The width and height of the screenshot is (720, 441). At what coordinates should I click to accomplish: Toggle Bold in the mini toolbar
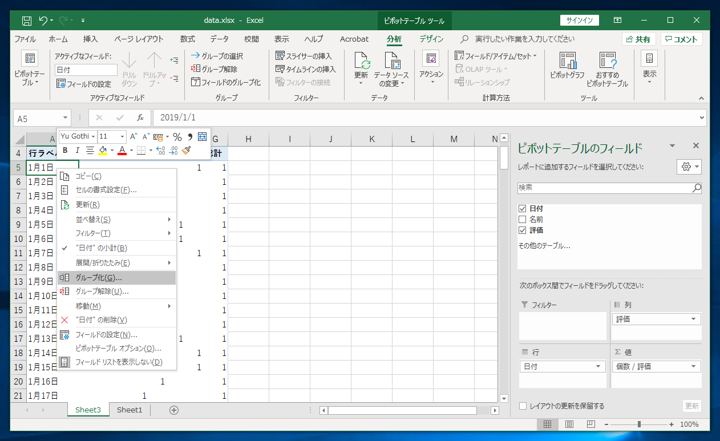pyautogui.click(x=65, y=150)
